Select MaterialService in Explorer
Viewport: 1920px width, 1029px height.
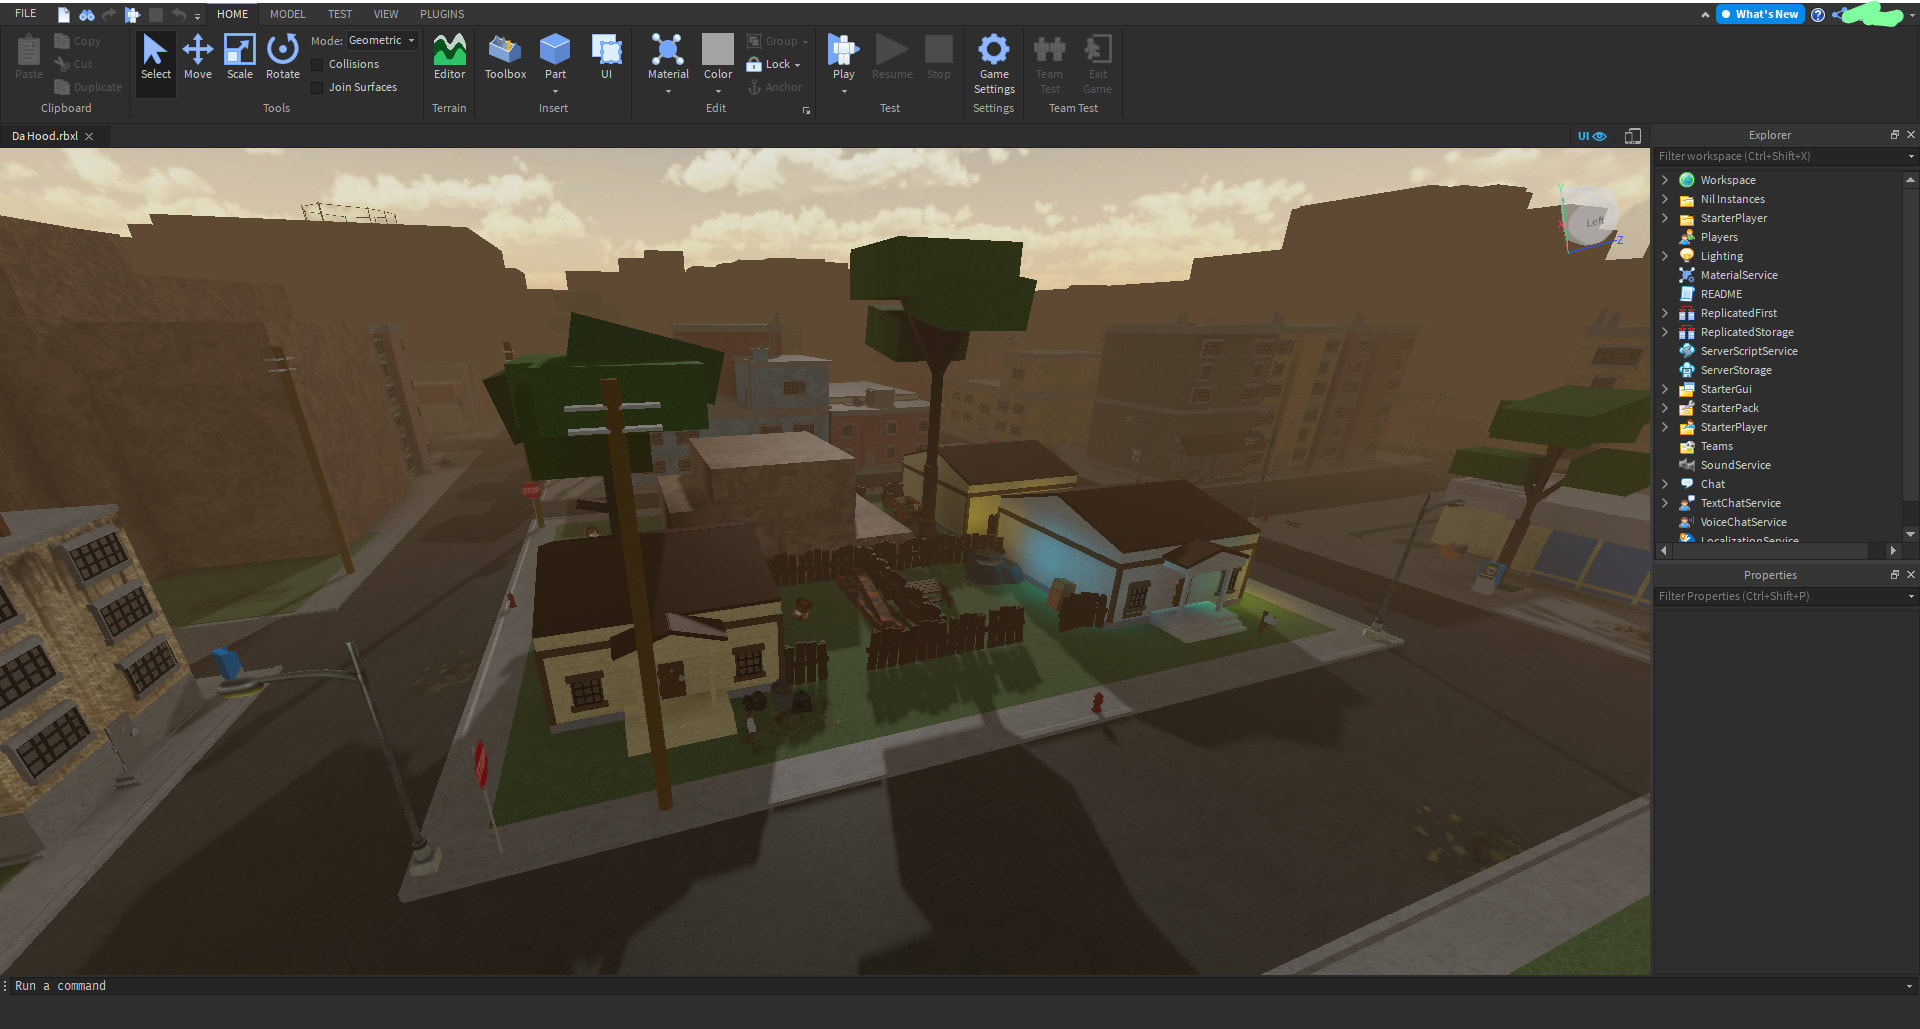coord(1738,275)
